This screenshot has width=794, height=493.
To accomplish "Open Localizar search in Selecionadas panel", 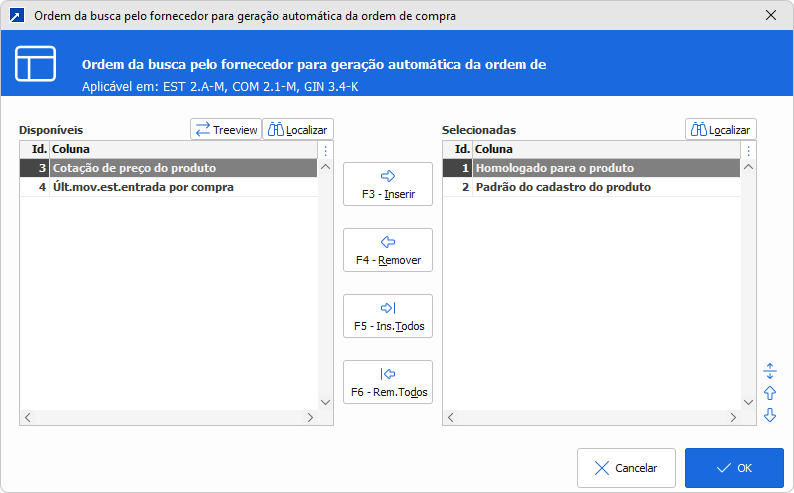I will tap(721, 129).
